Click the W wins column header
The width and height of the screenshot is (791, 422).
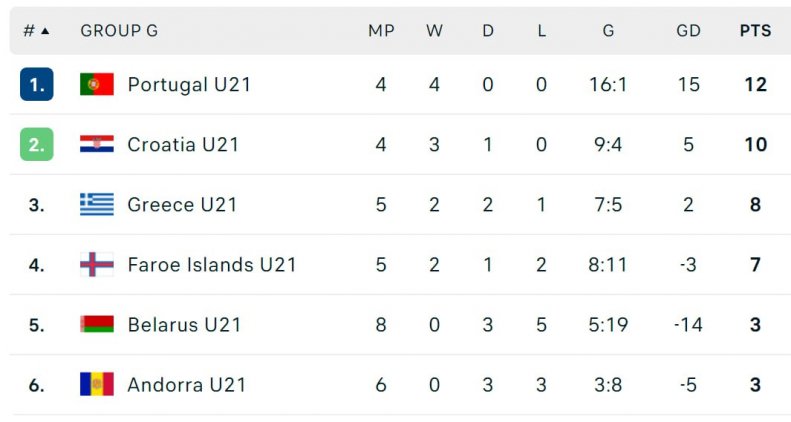coord(434,31)
